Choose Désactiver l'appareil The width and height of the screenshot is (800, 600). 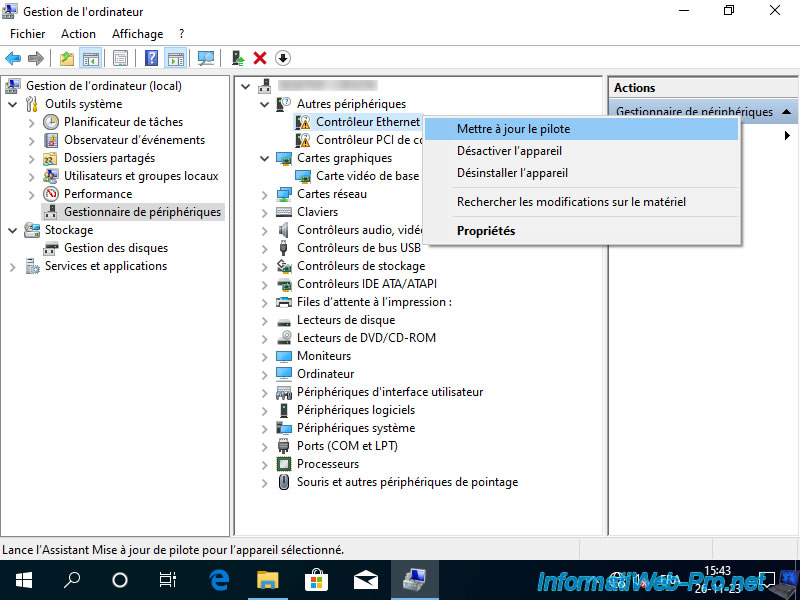582,151
